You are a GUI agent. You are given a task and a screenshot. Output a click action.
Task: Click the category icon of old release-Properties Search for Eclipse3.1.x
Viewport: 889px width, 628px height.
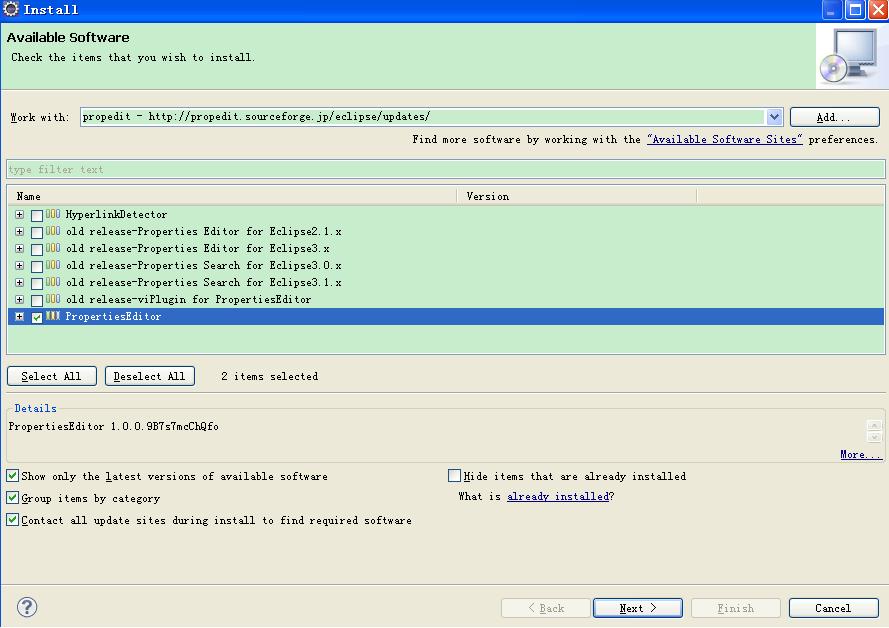click(x=53, y=282)
